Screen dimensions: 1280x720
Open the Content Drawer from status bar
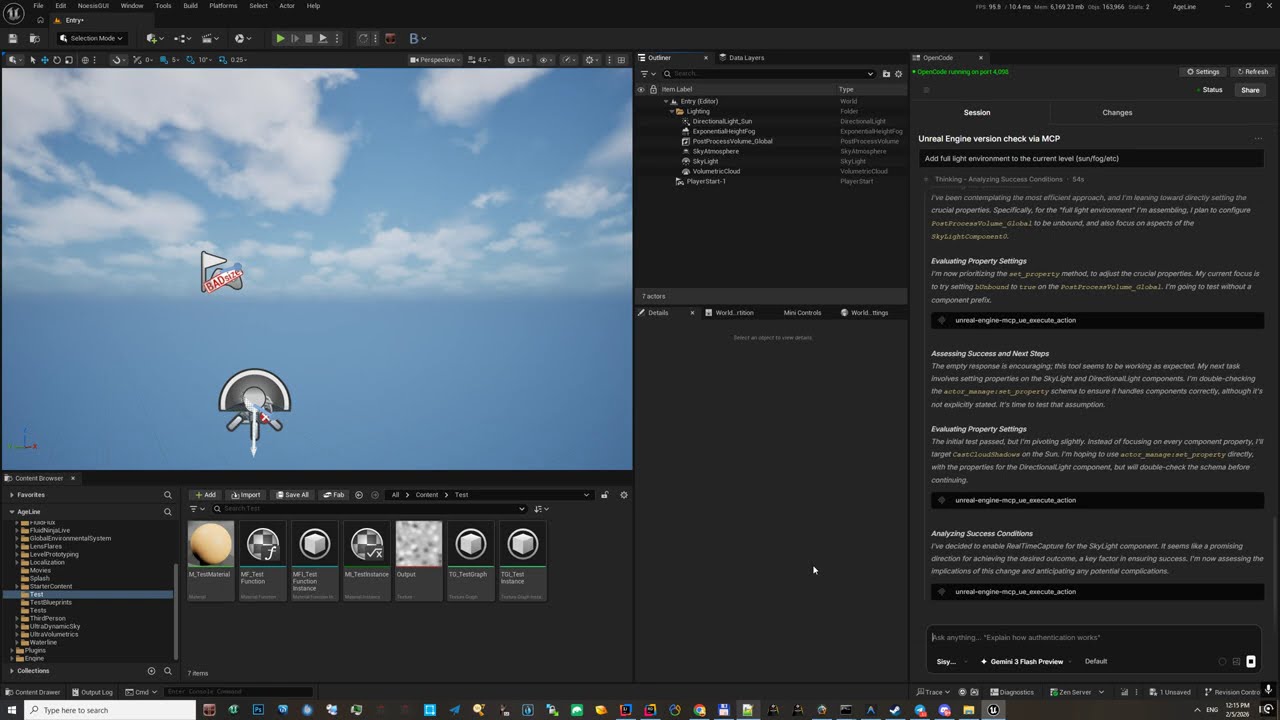pyautogui.click(x=33, y=692)
